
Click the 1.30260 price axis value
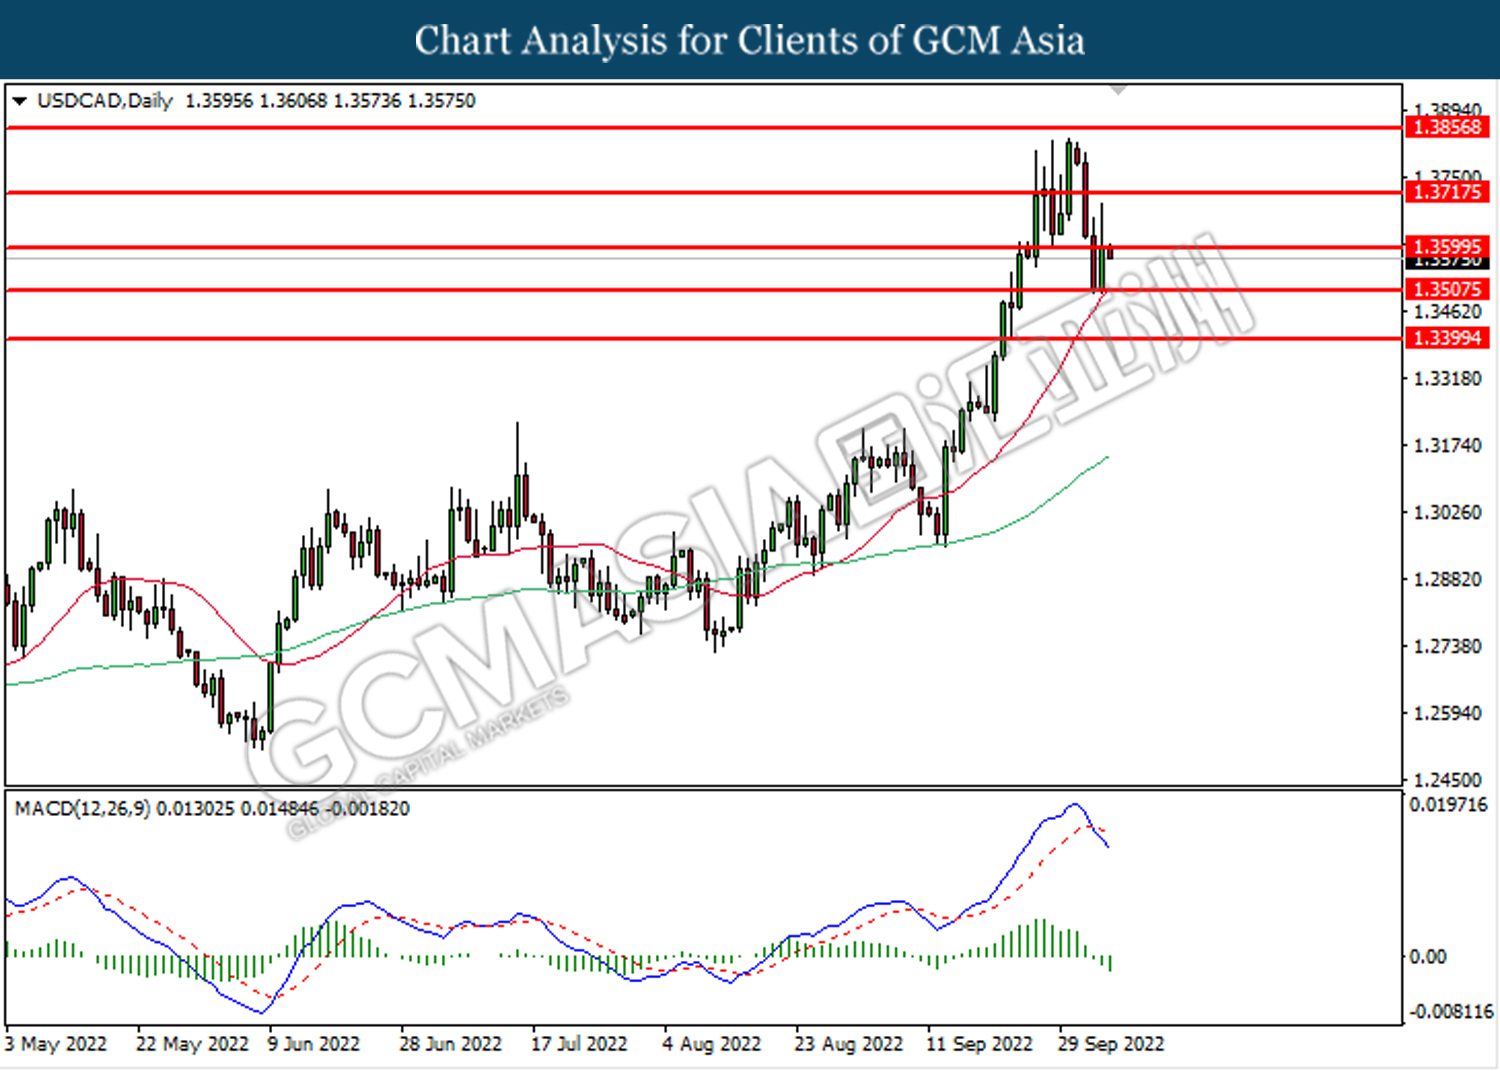coord(1447,513)
